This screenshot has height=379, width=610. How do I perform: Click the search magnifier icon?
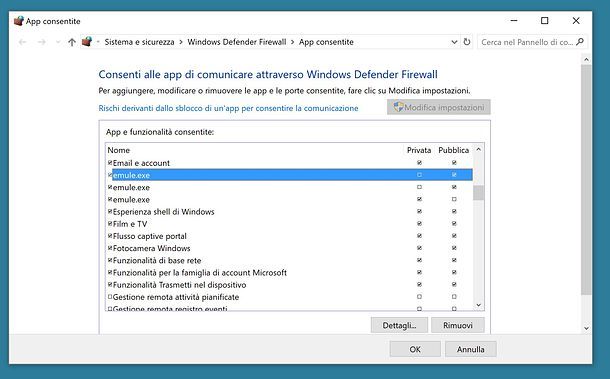pyautogui.click(x=580, y=42)
